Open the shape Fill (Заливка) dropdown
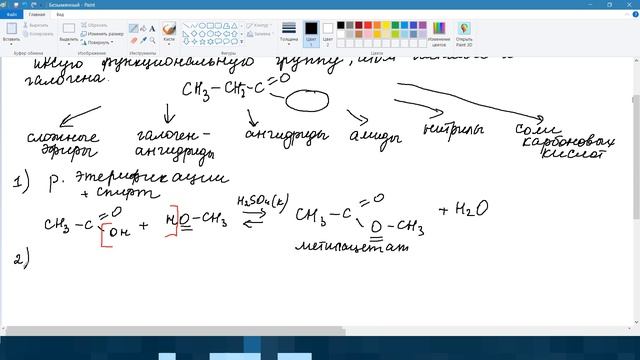This screenshot has width=640, height=360. 259,34
